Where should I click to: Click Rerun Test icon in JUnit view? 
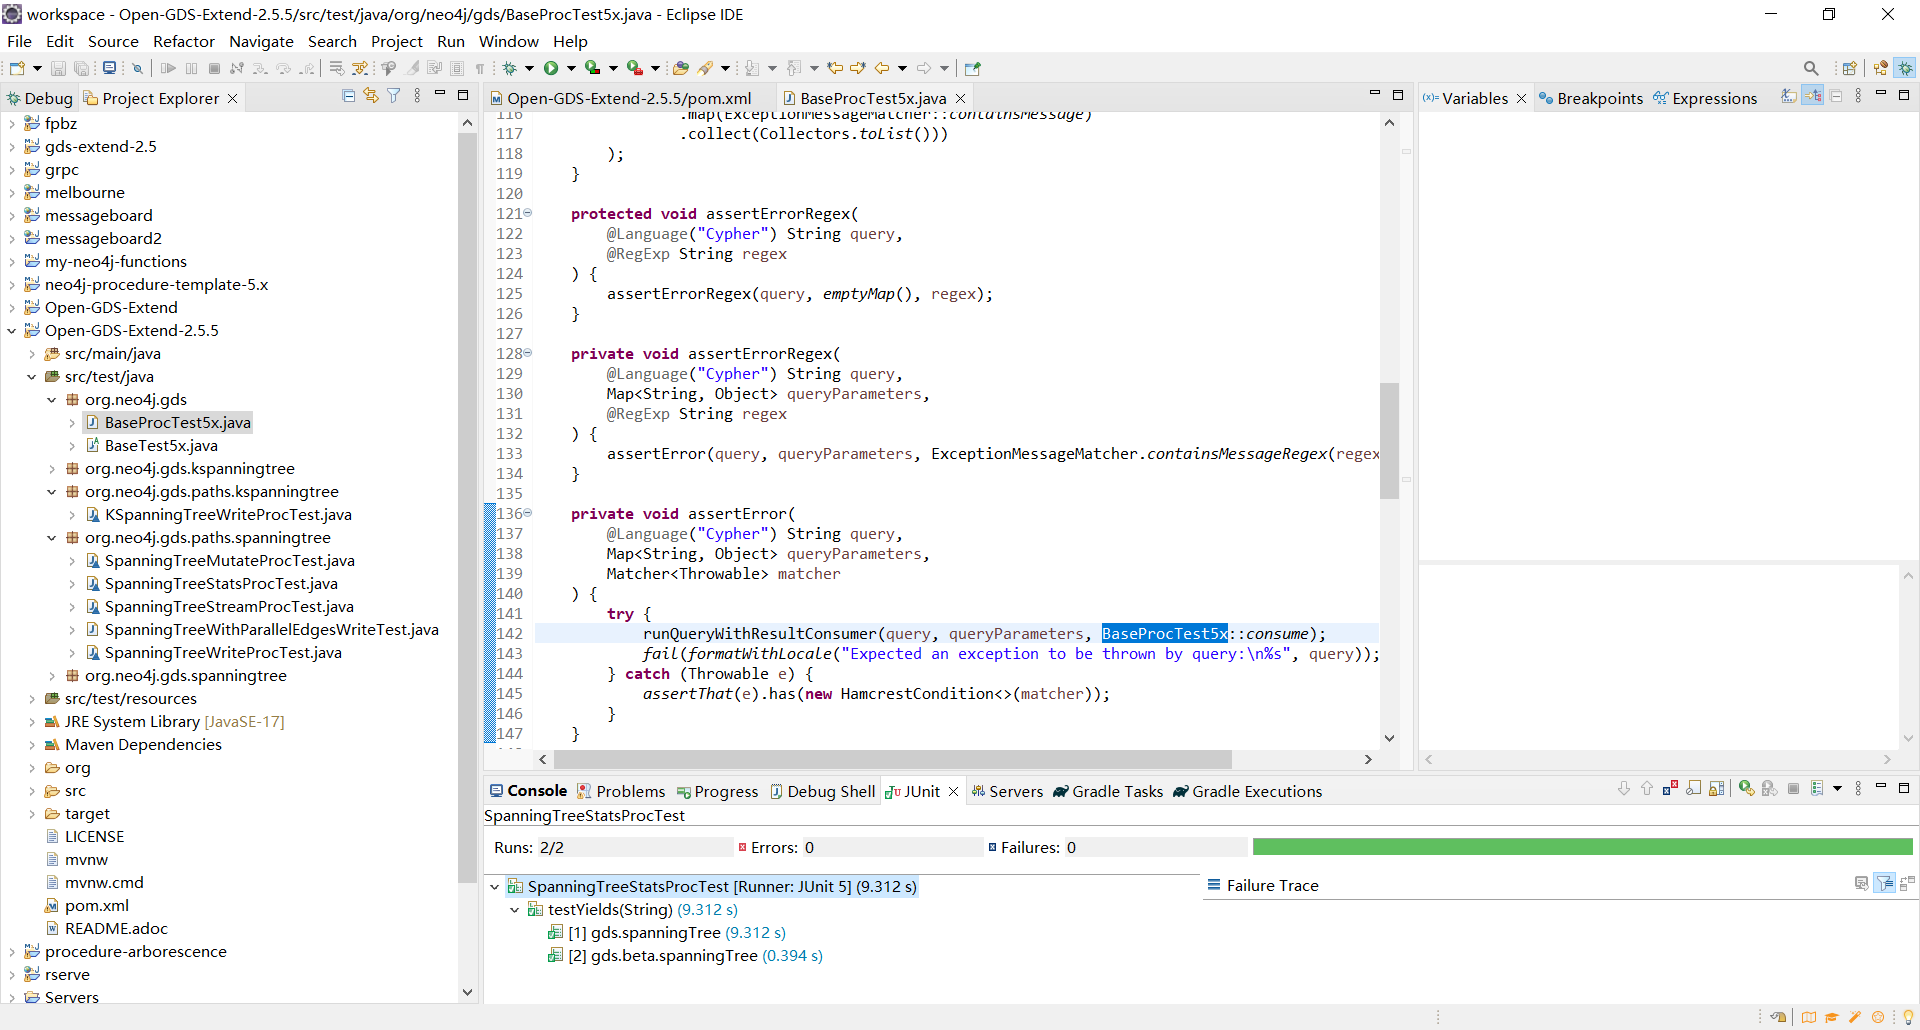pos(1746,789)
